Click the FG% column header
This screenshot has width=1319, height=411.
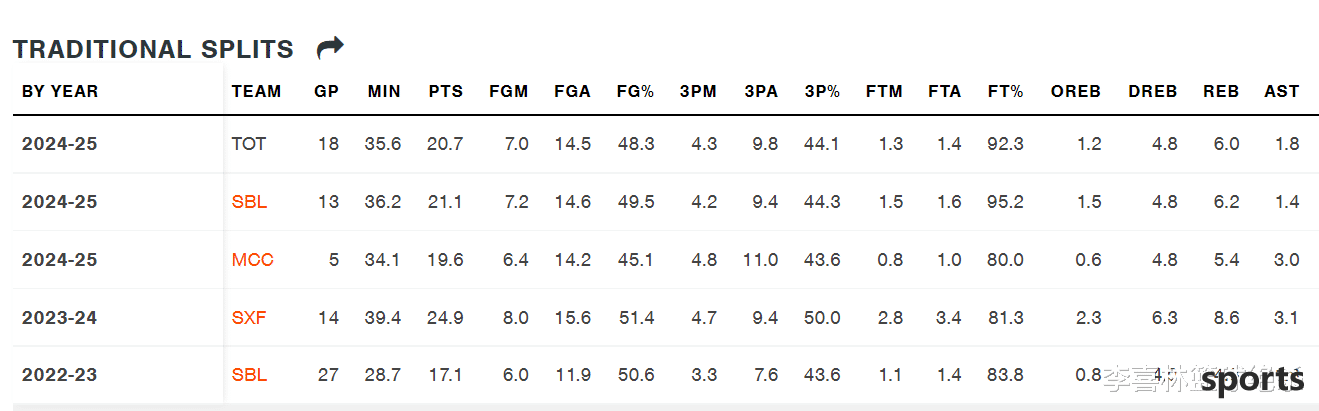pyautogui.click(x=635, y=91)
